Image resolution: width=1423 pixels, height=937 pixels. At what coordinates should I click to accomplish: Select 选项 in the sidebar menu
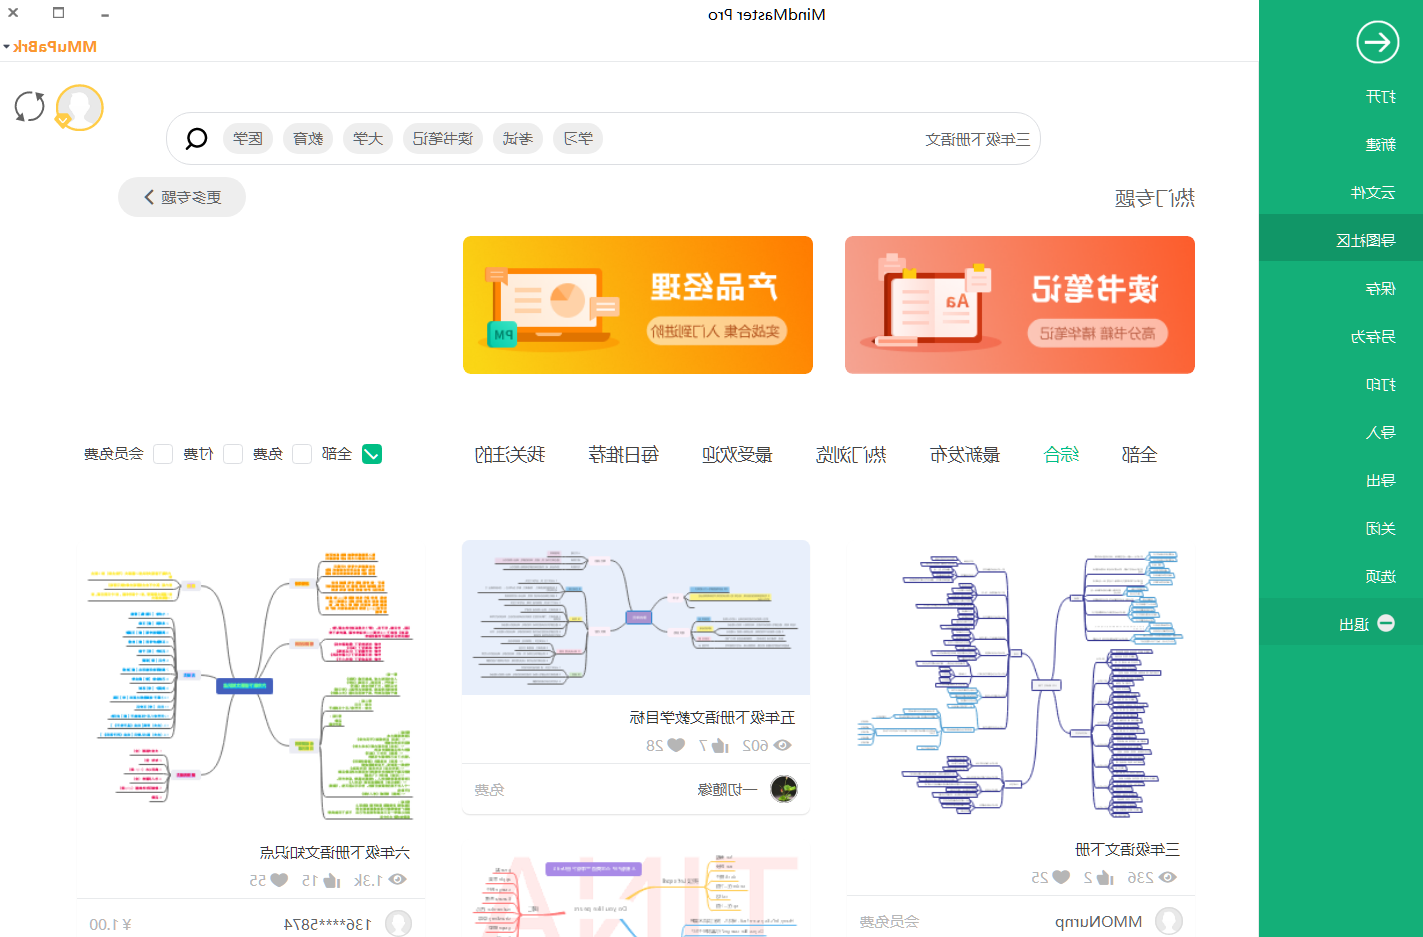point(1341,576)
